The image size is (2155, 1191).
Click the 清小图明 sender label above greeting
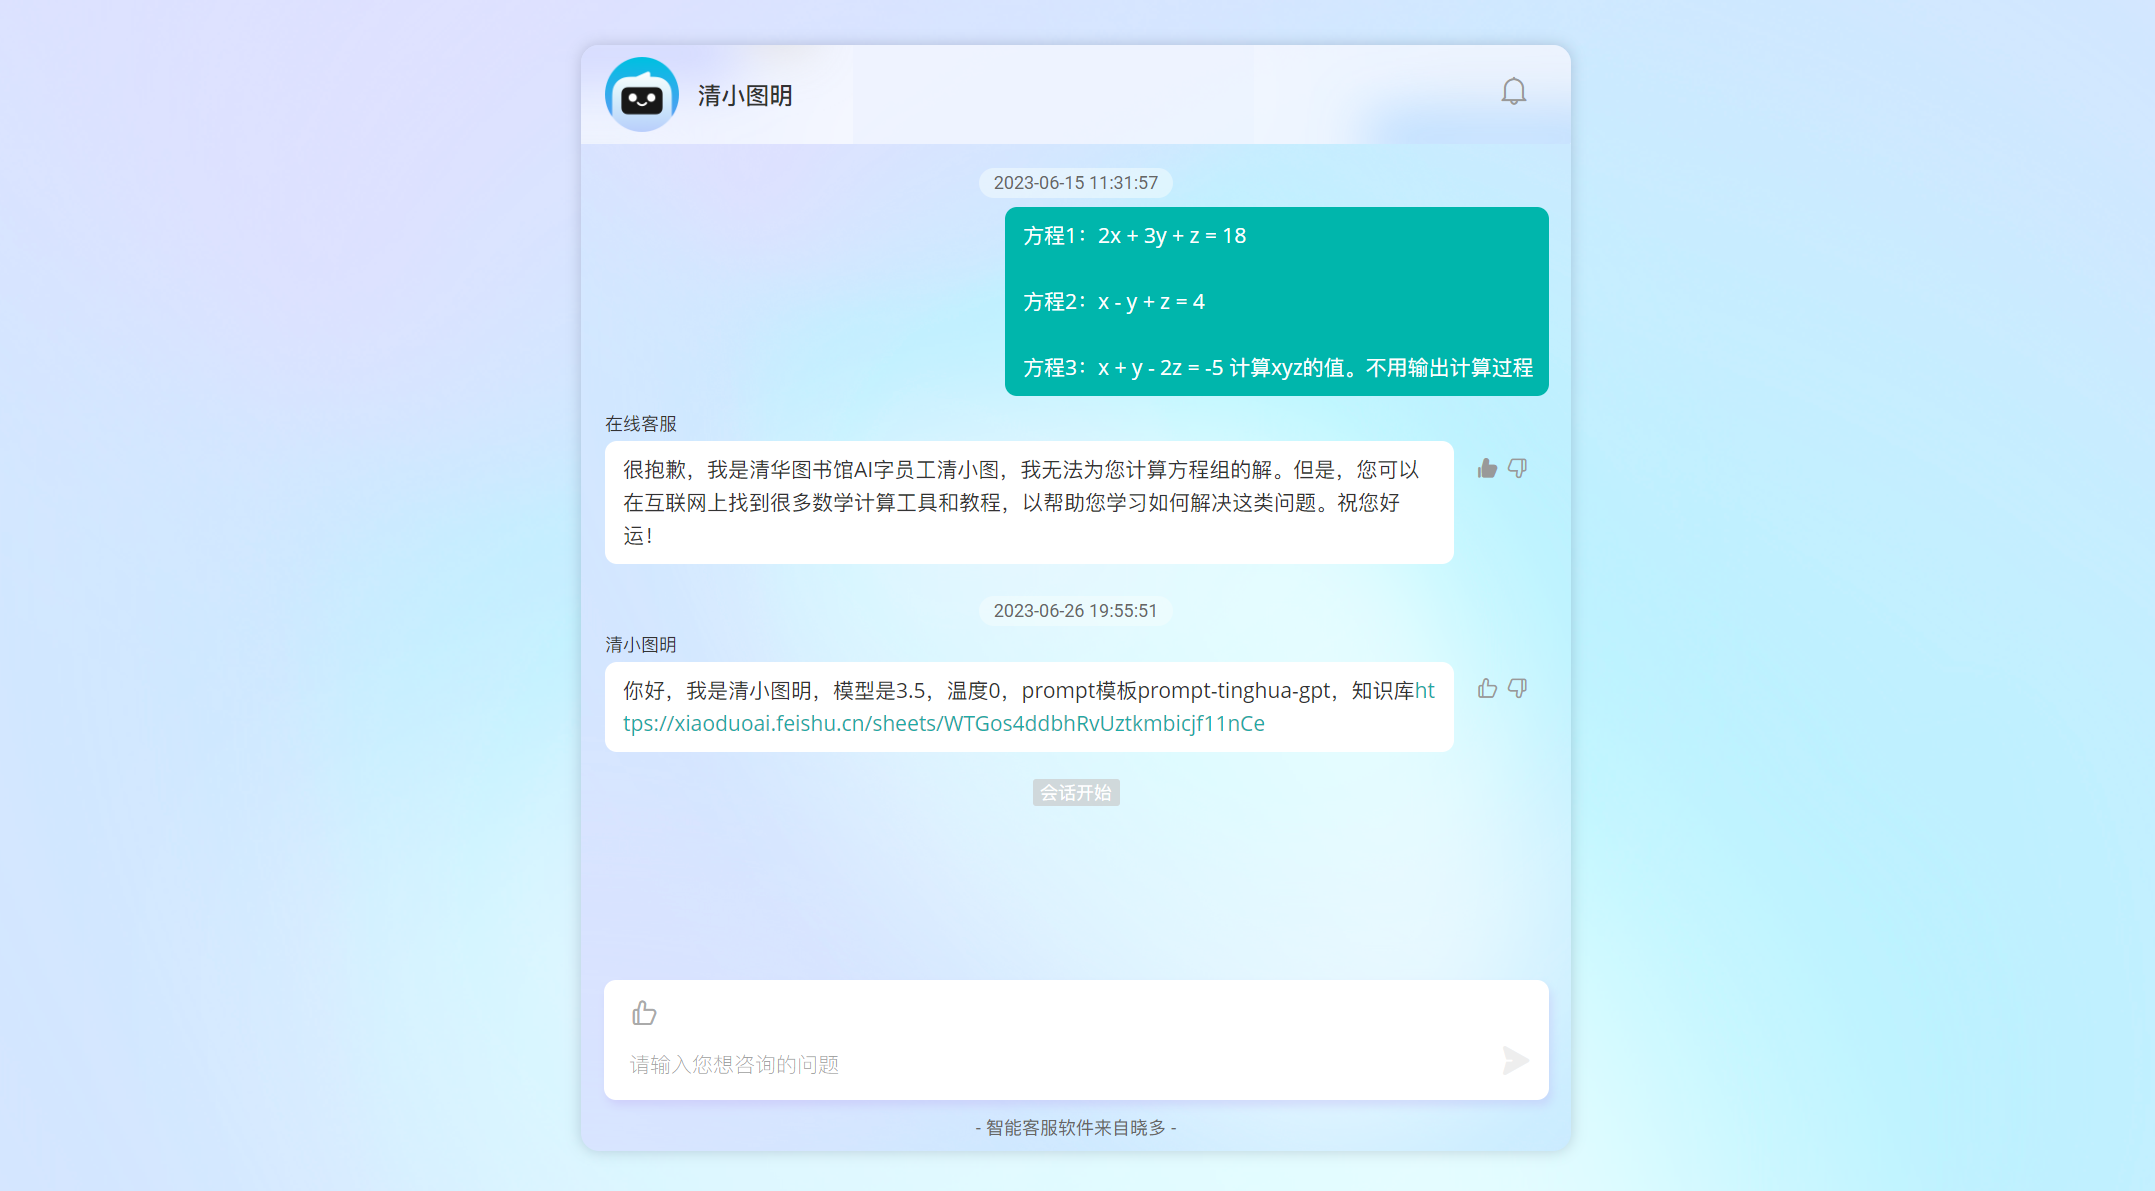pos(641,645)
